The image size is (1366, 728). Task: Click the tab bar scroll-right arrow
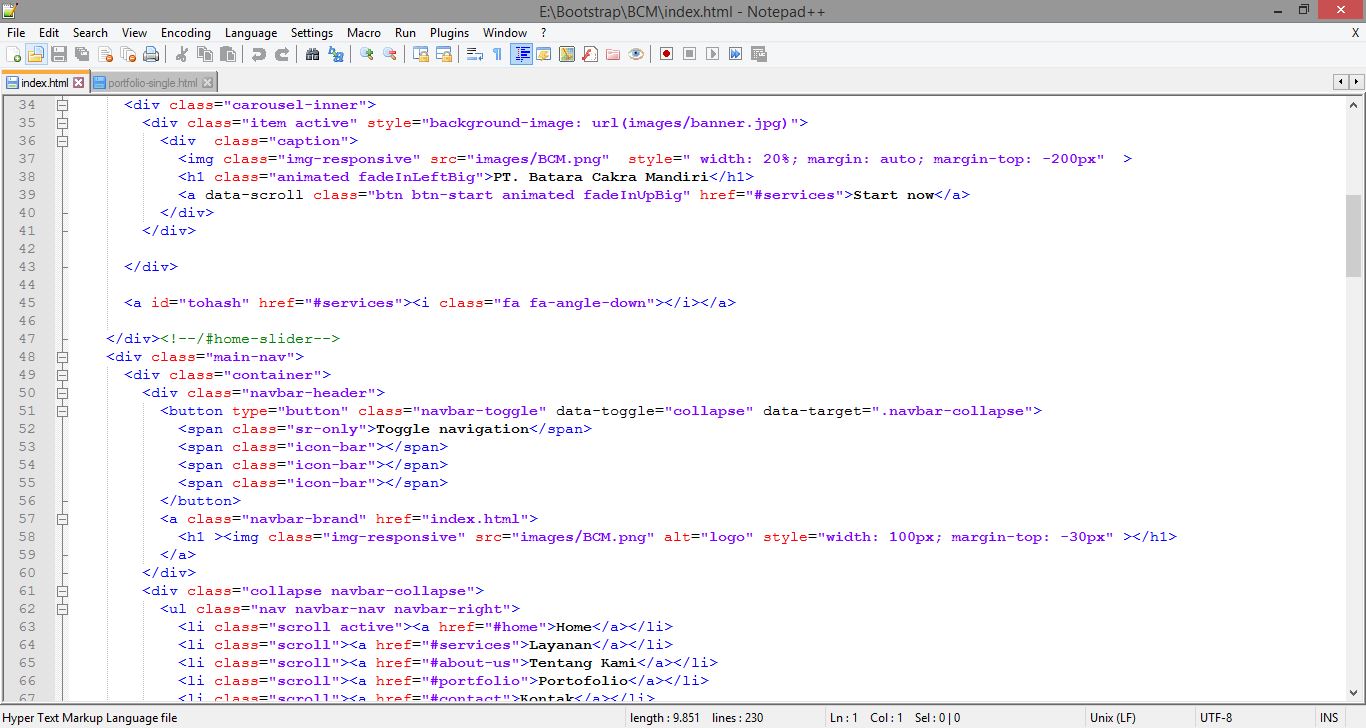[x=1355, y=82]
